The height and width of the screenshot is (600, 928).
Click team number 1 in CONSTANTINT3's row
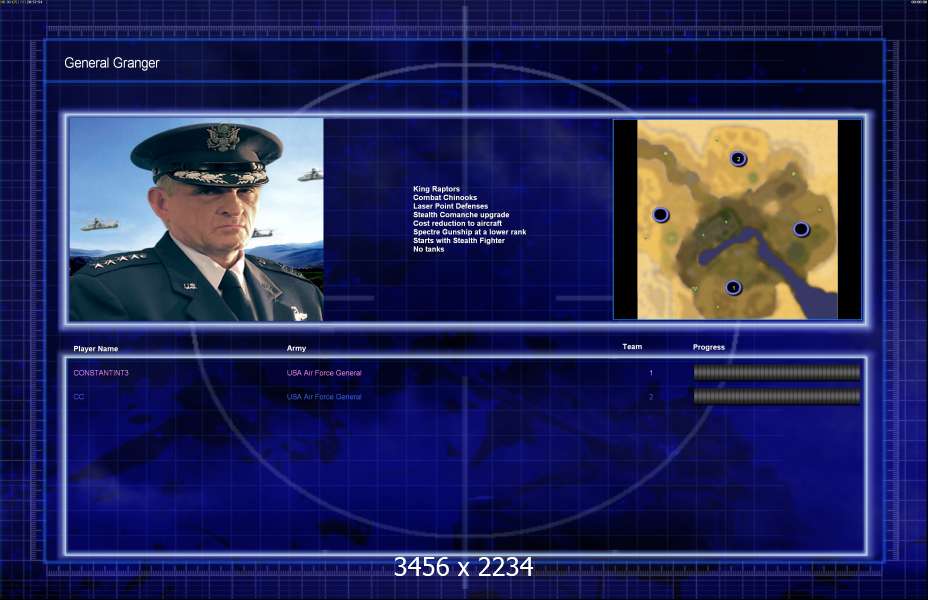(651, 373)
